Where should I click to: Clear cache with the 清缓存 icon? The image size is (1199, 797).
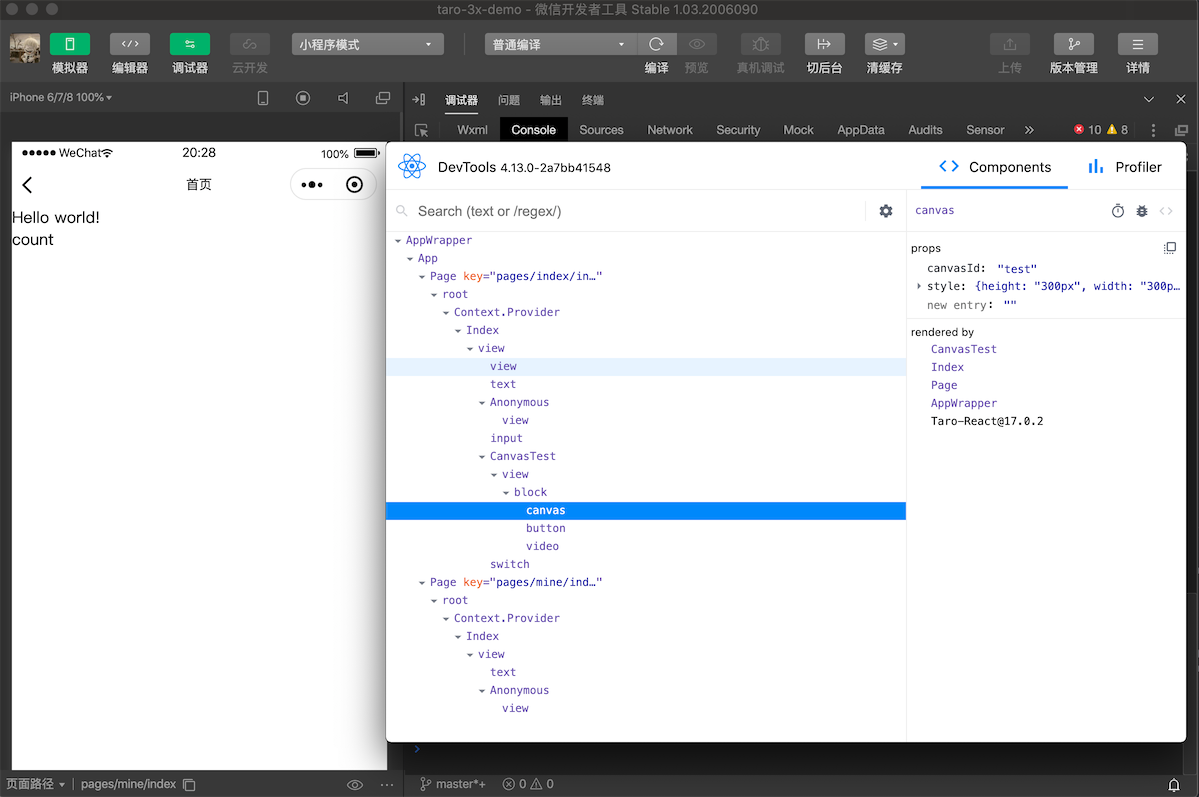[x=885, y=44]
